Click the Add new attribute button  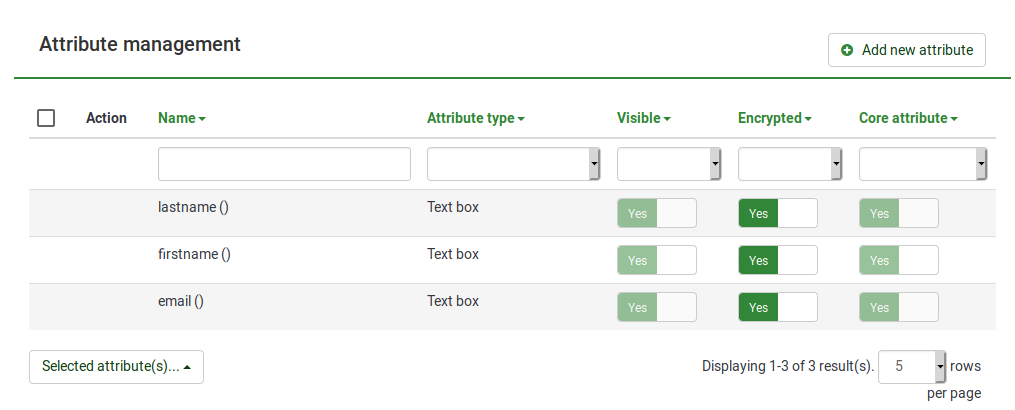coord(906,50)
